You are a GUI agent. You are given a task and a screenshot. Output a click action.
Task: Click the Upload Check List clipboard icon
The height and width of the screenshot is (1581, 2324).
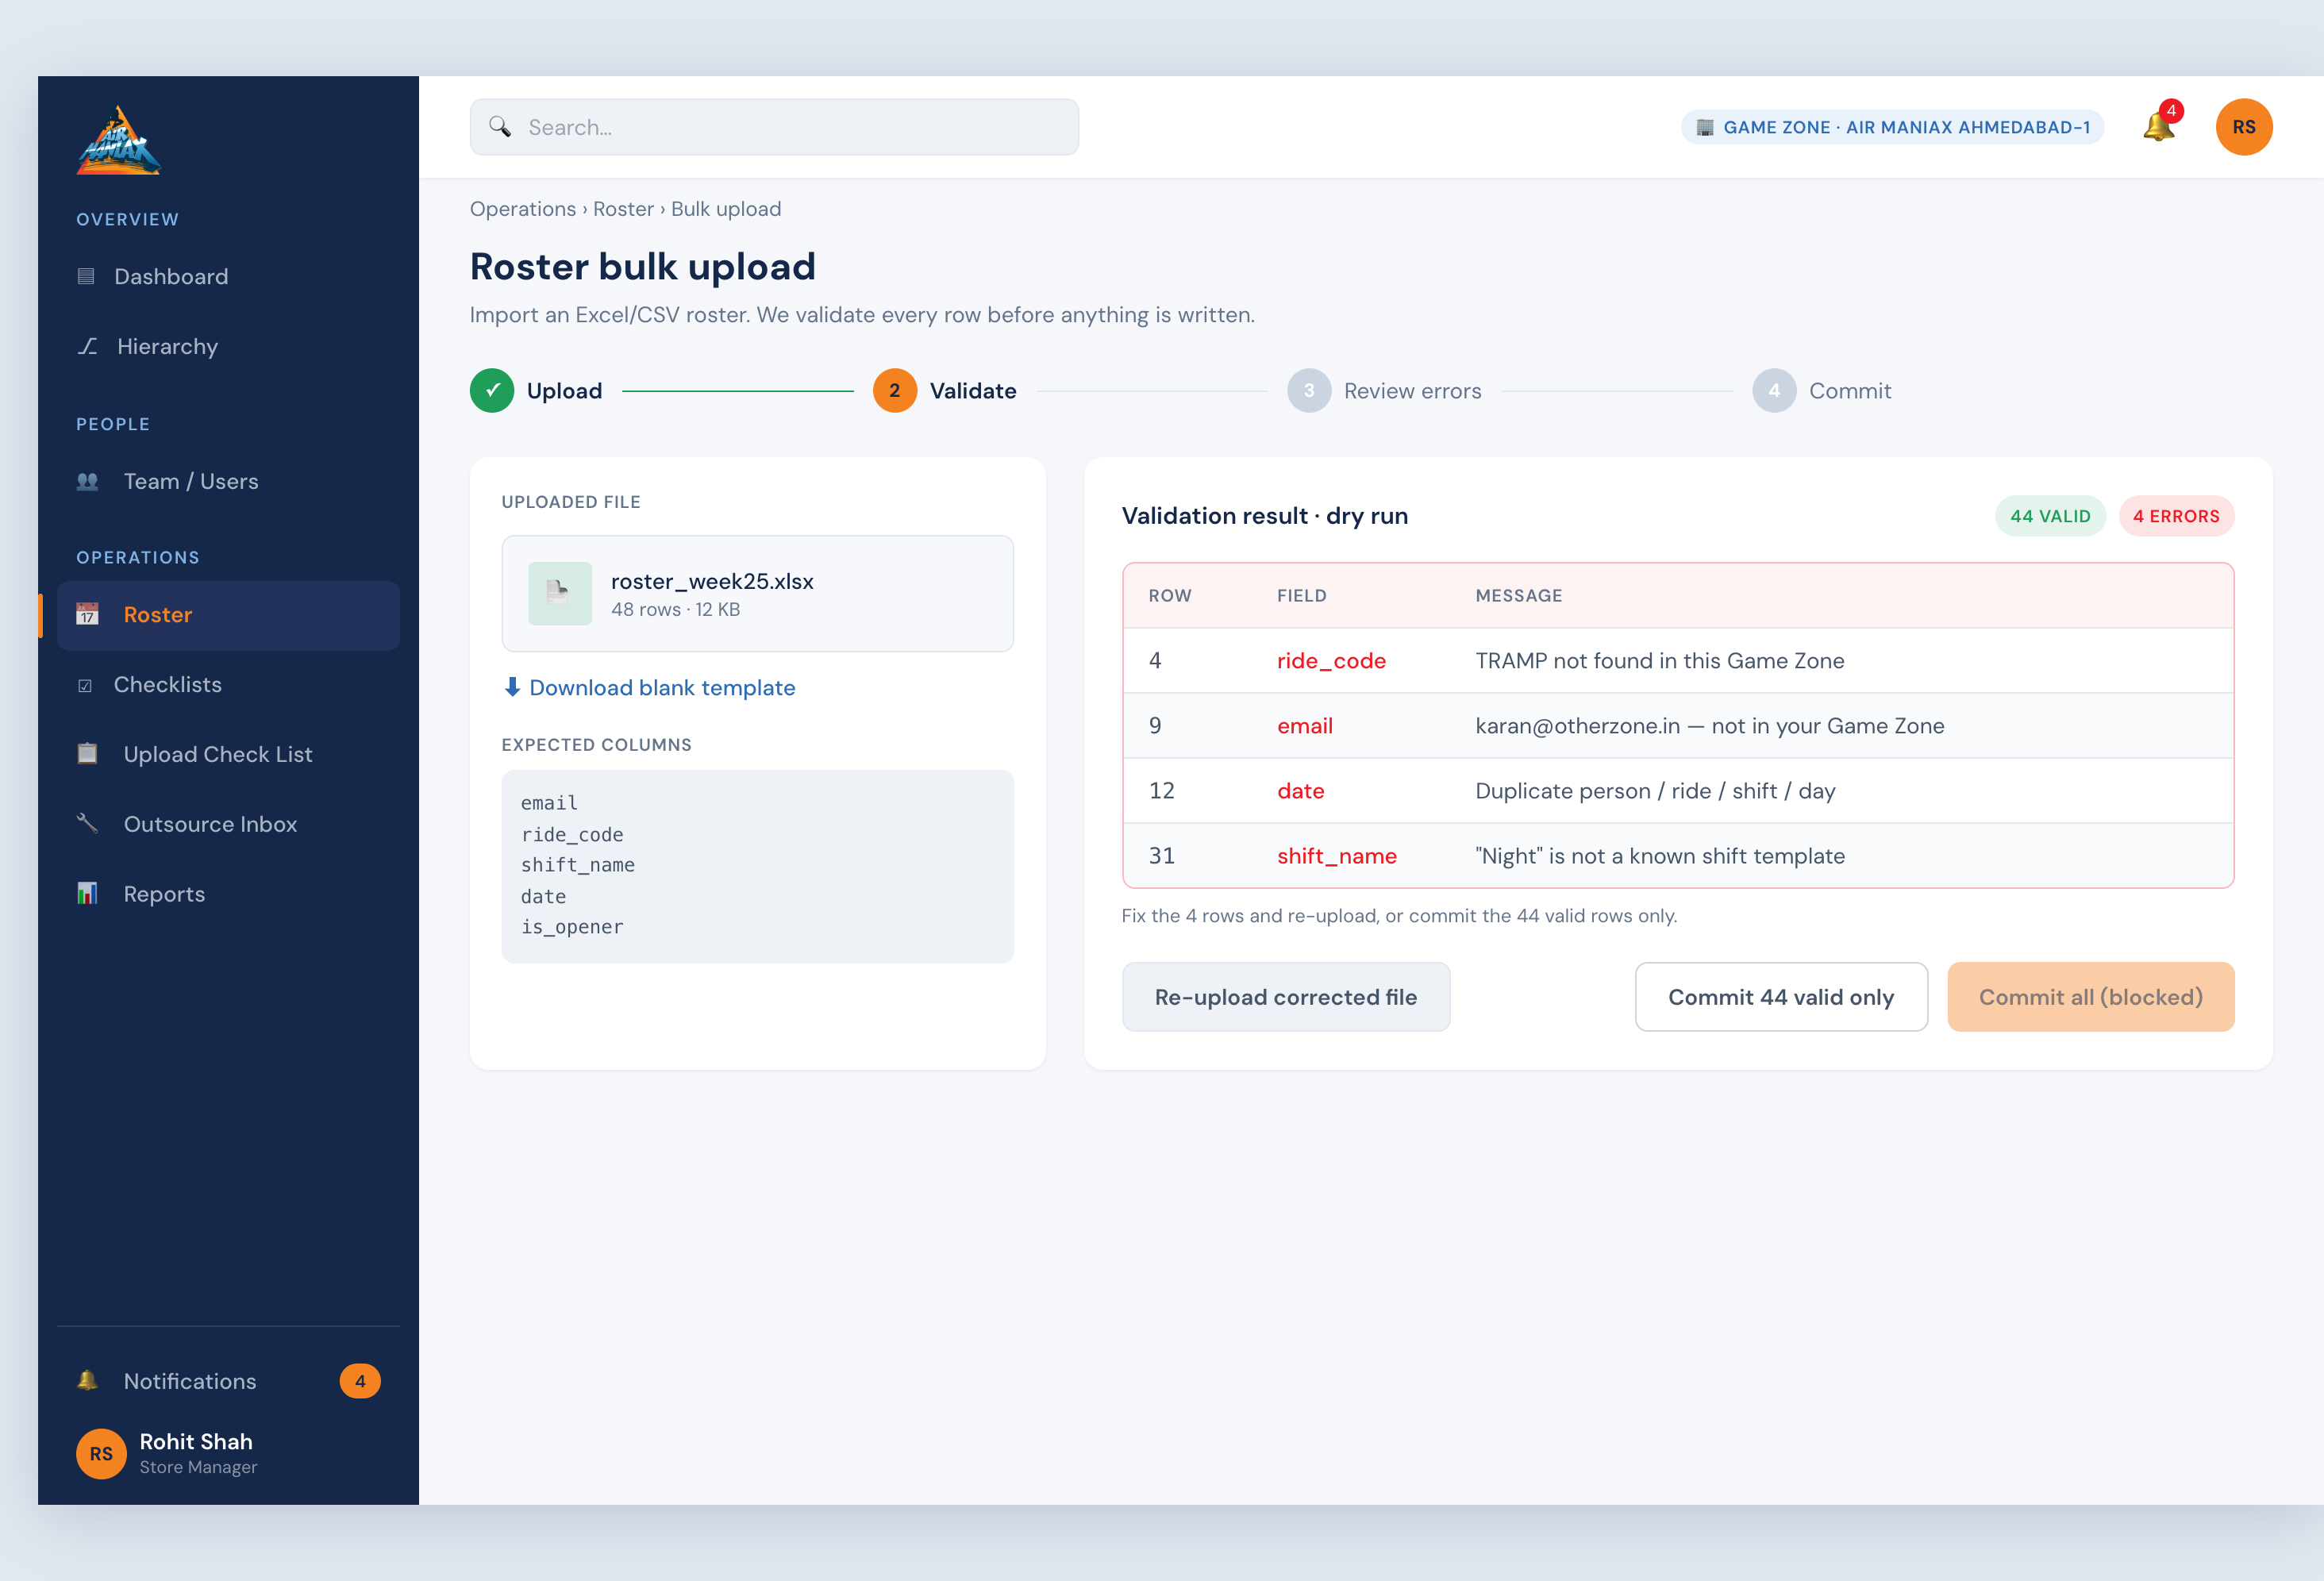(88, 754)
